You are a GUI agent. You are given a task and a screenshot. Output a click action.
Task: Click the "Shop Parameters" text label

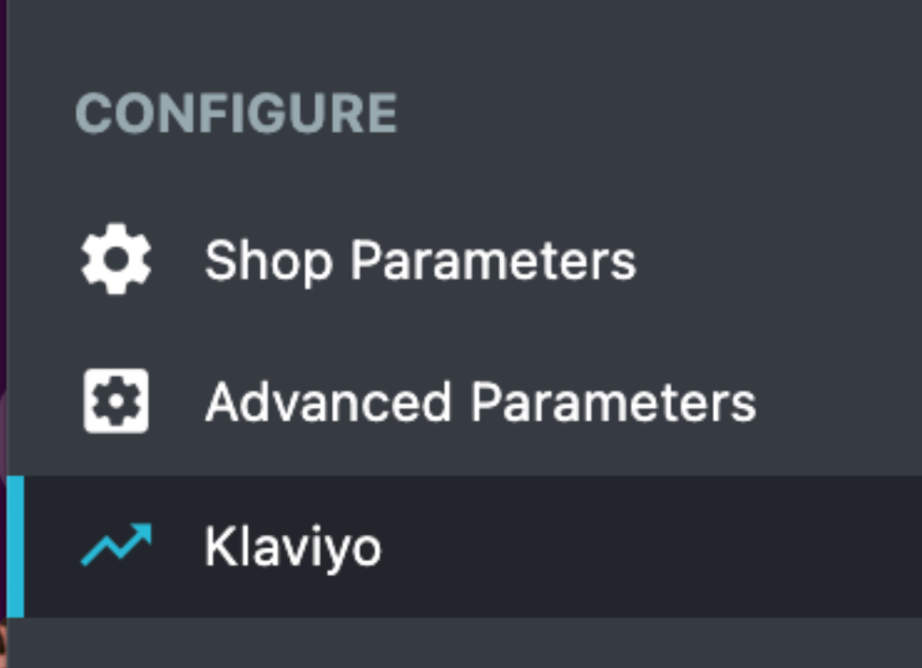(420, 261)
